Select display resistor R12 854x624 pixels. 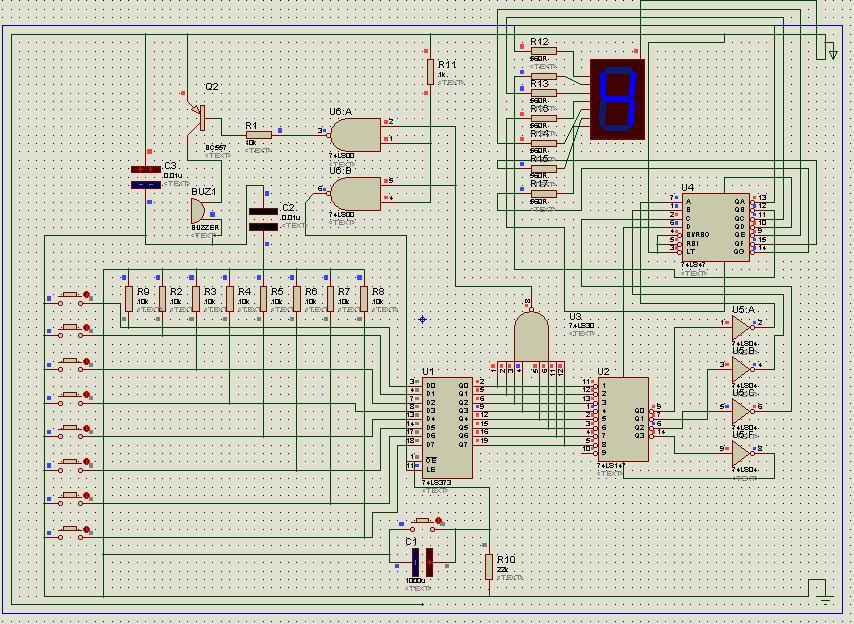[543, 51]
